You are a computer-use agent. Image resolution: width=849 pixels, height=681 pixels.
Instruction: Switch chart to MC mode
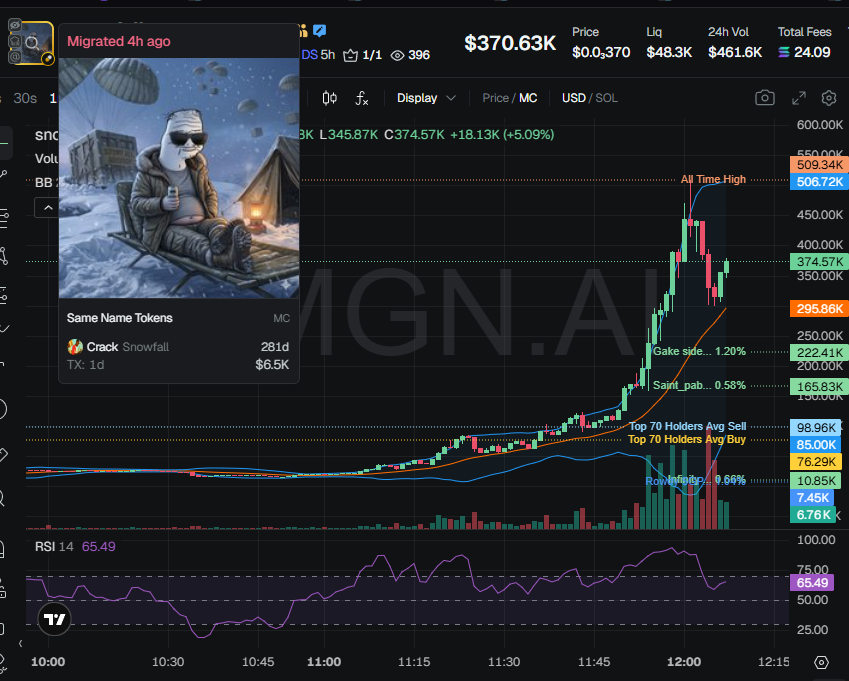click(x=528, y=98)
